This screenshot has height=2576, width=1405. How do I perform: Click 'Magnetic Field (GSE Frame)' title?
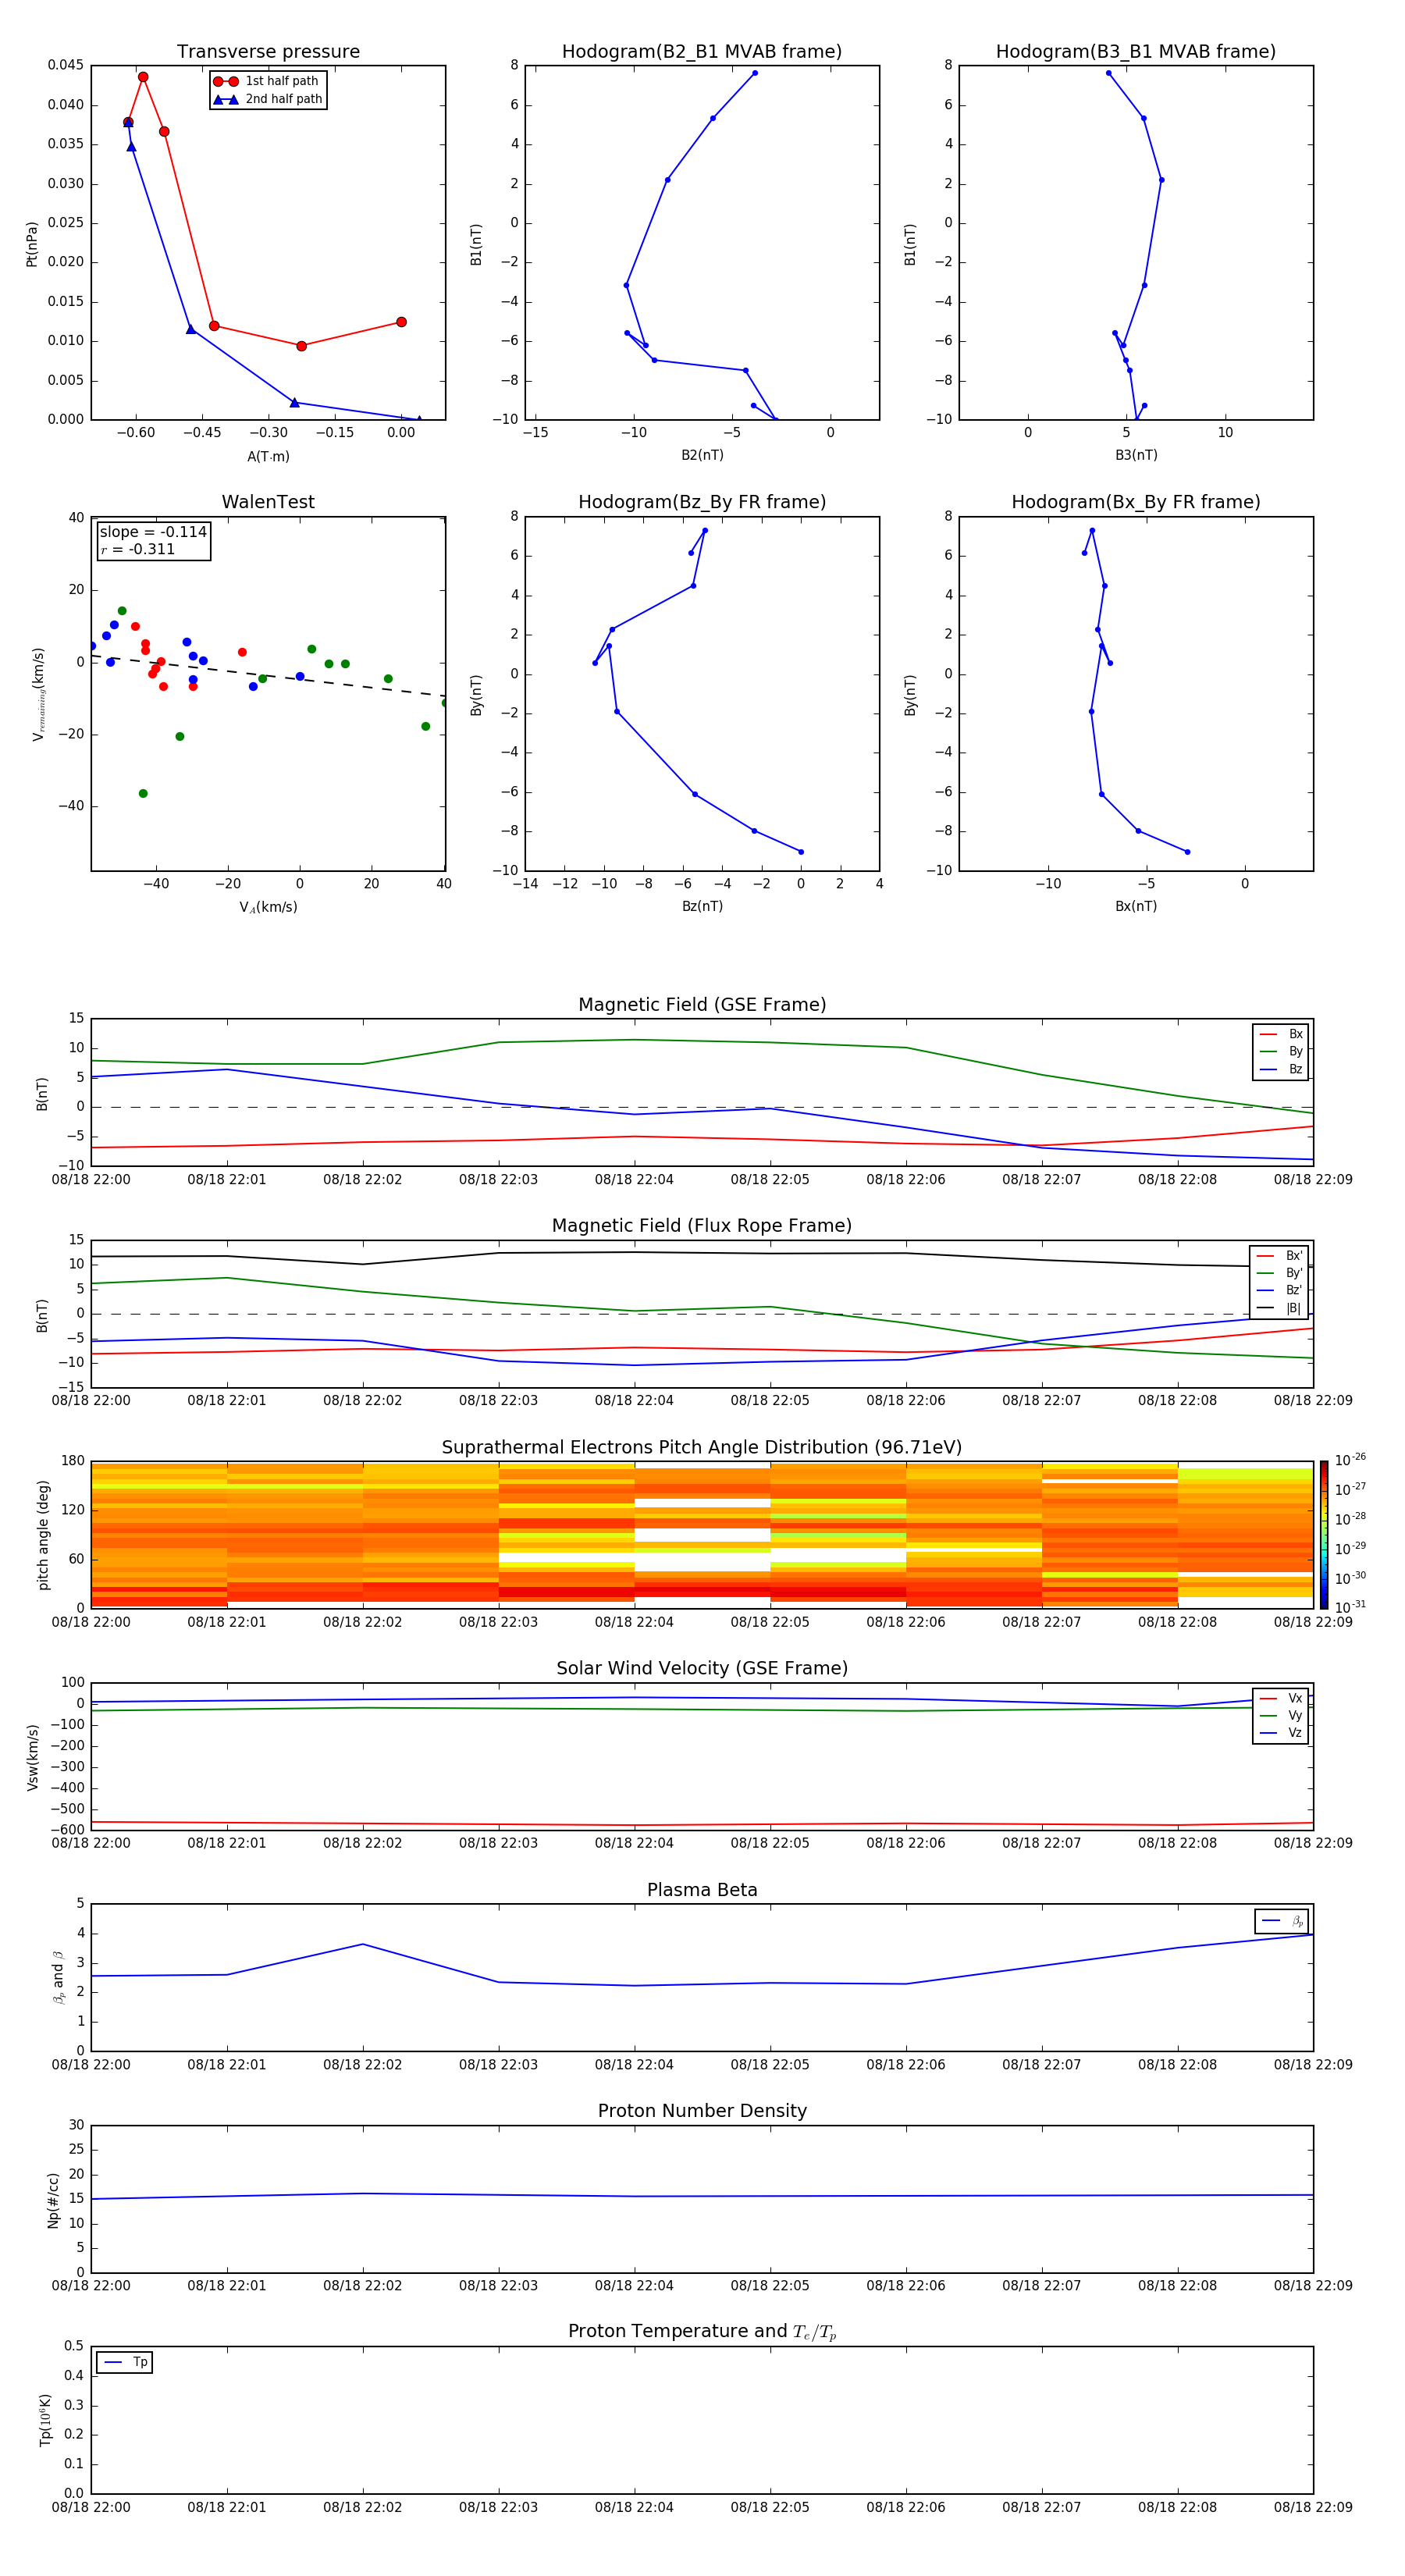702,1005
